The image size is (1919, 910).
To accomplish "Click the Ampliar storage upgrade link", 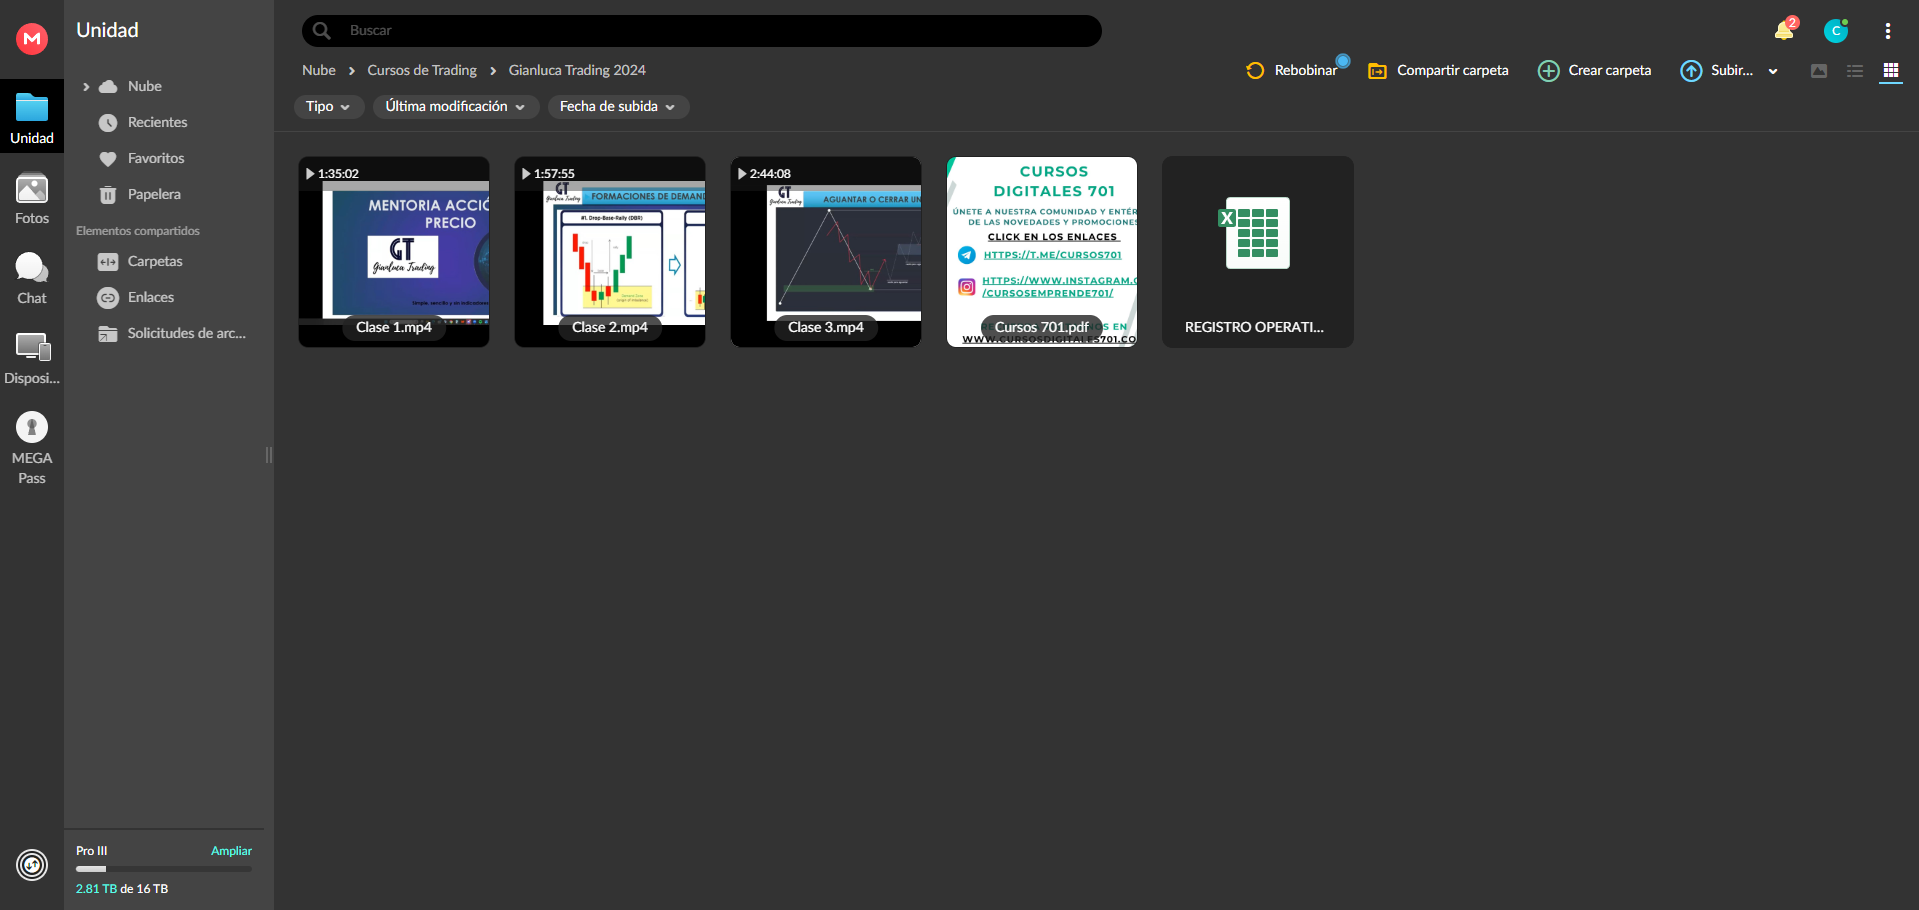I will pyautogui.click(x=231, y=851).
